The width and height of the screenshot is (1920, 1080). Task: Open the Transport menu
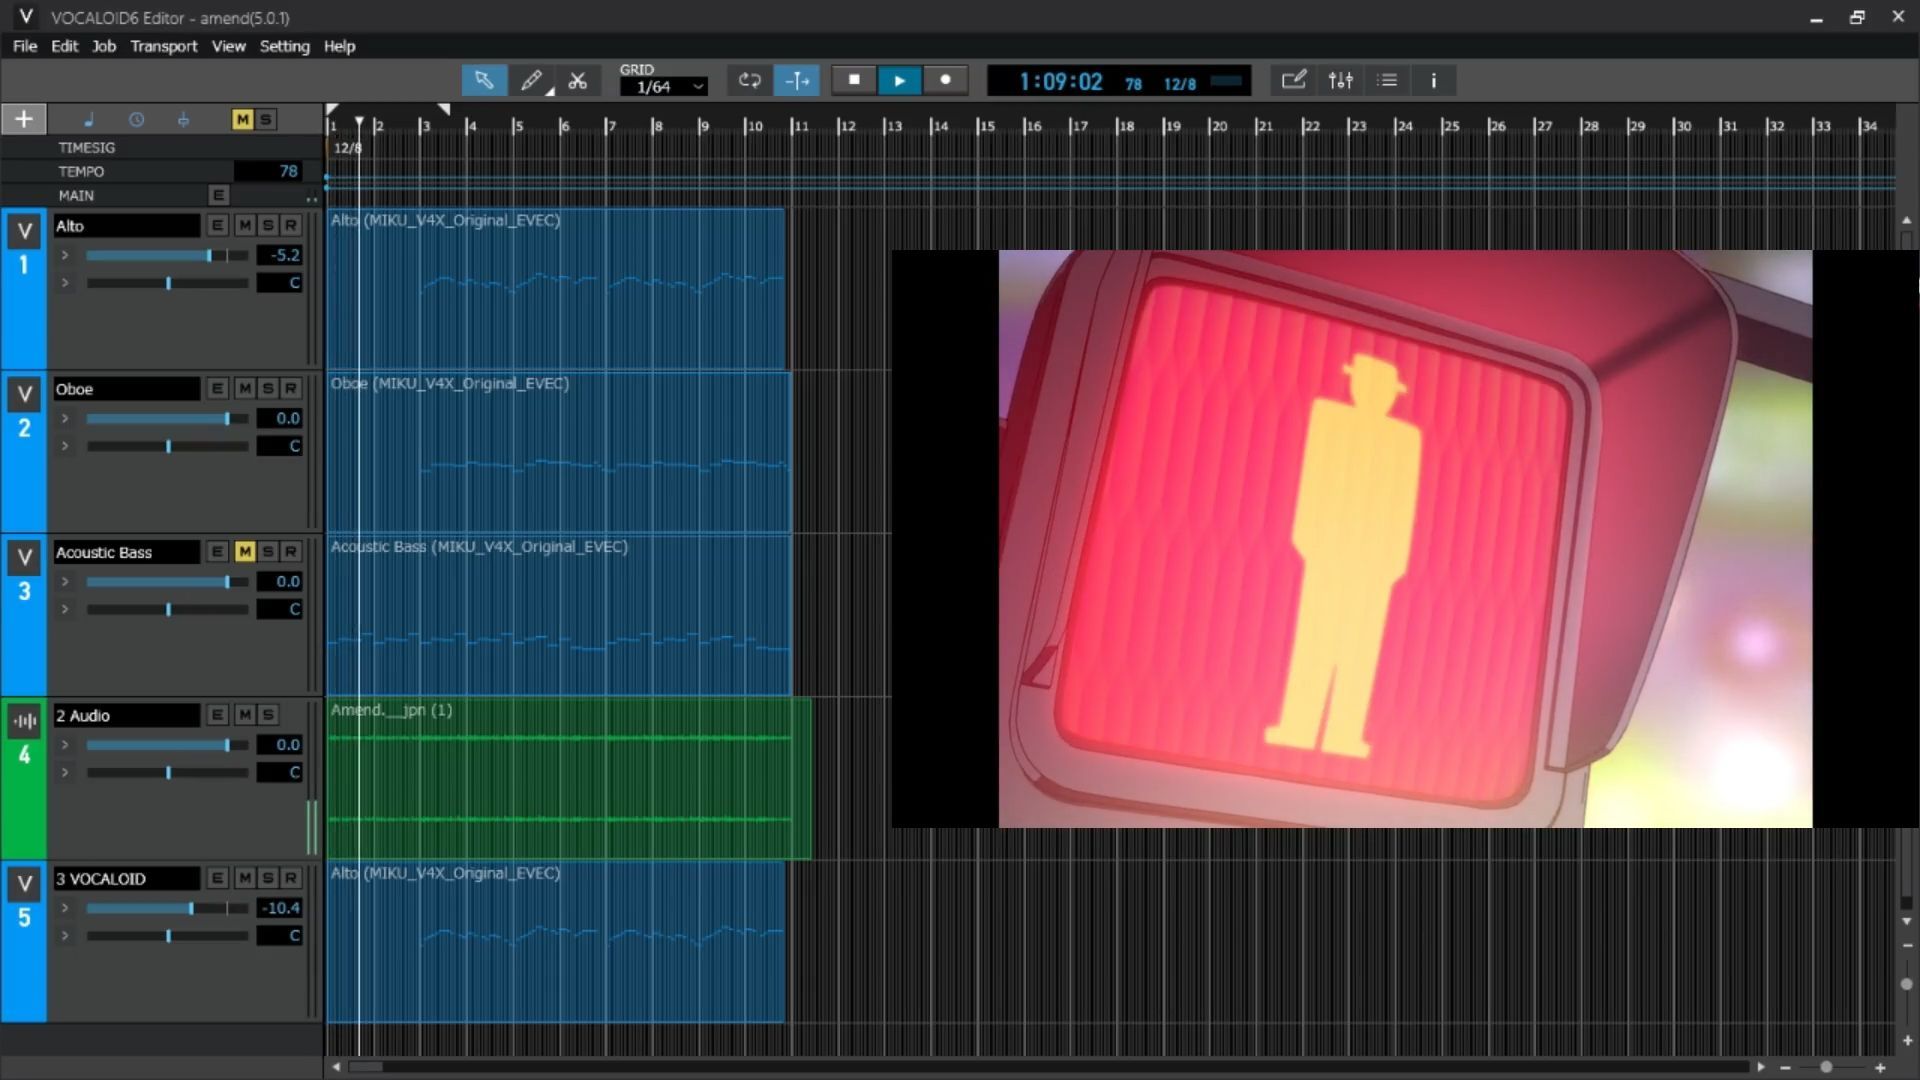tap(163, 46)
